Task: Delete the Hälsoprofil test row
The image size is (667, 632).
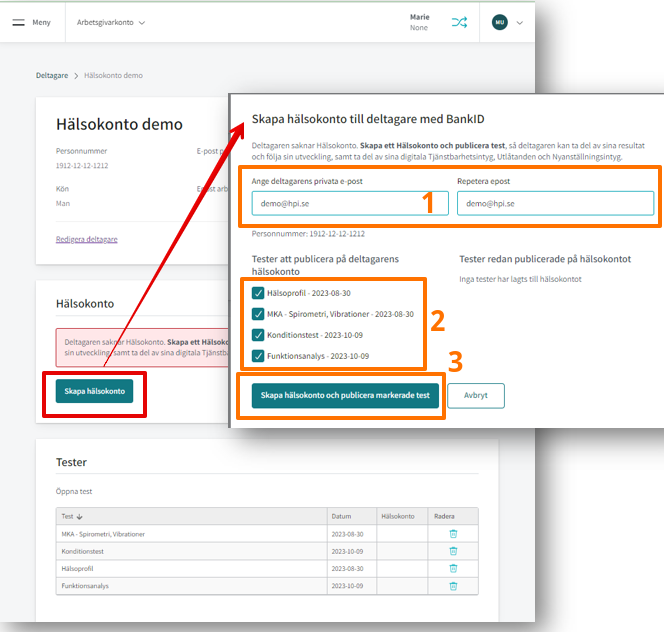Action: tap(453, 569)
